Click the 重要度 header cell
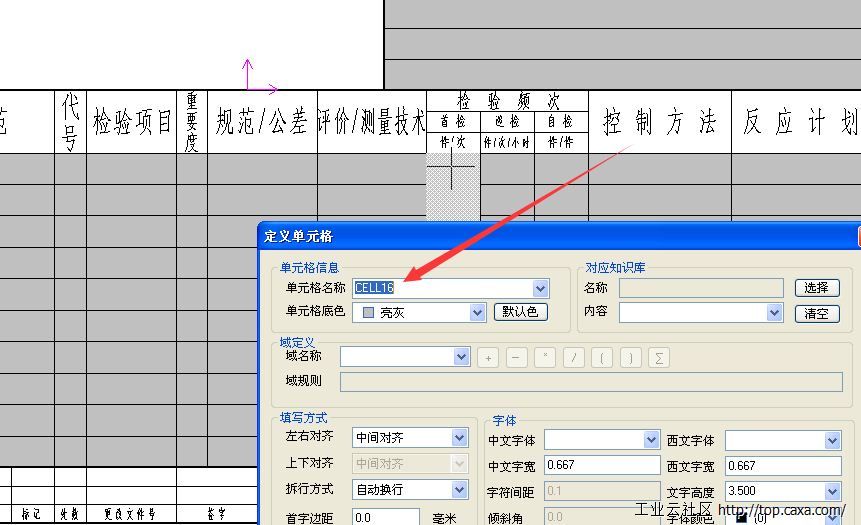 pos(192,122)
